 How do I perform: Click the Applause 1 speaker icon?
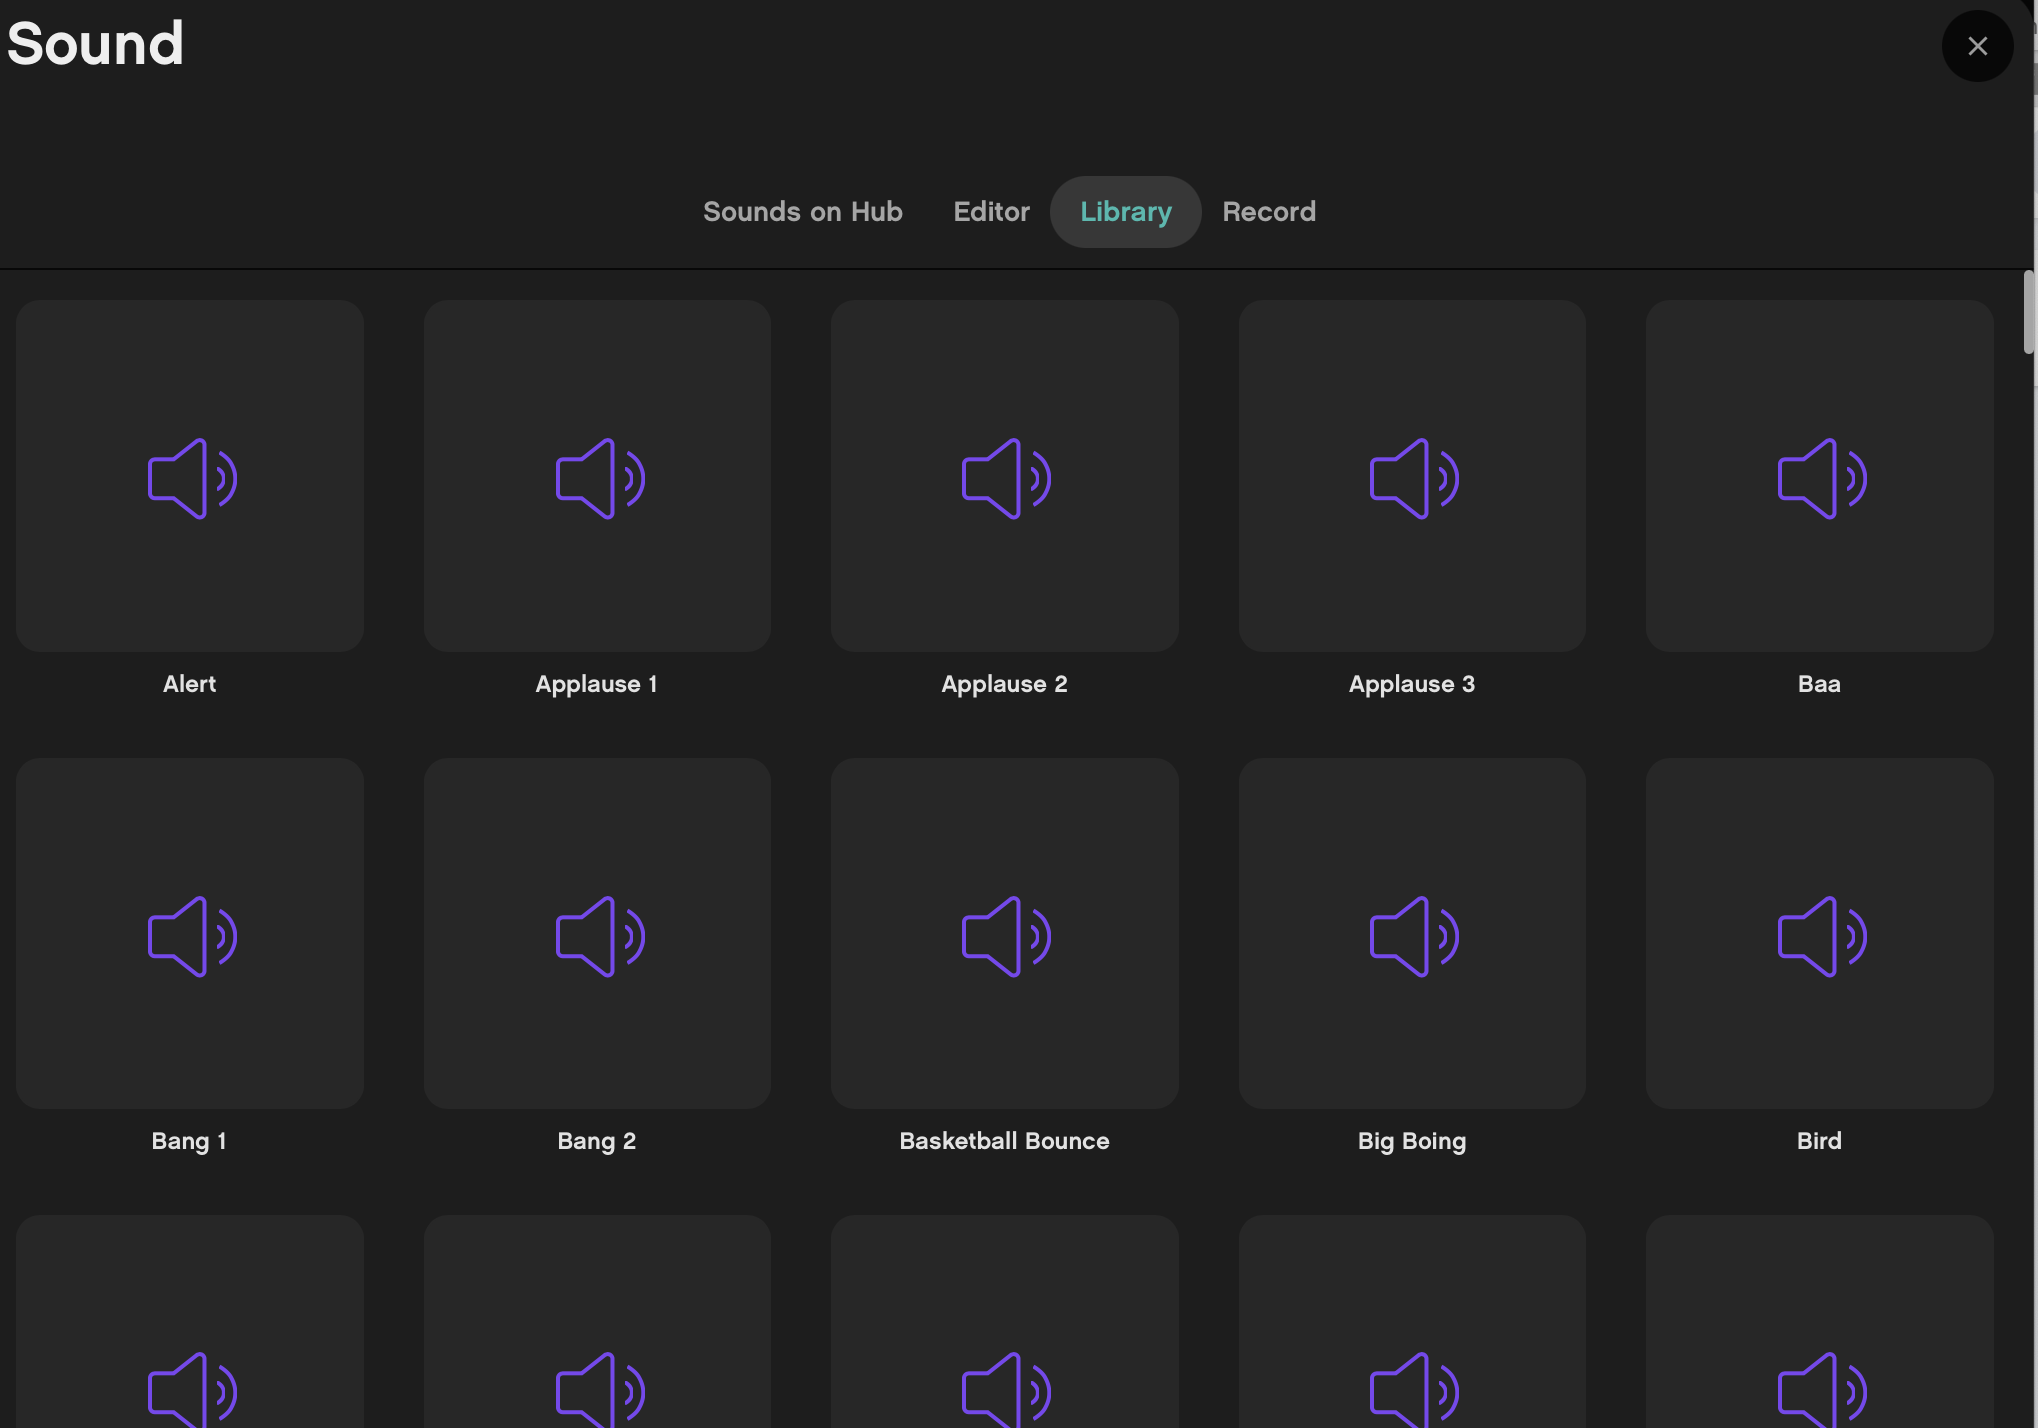pyautogui.click(x=599, y=478)
